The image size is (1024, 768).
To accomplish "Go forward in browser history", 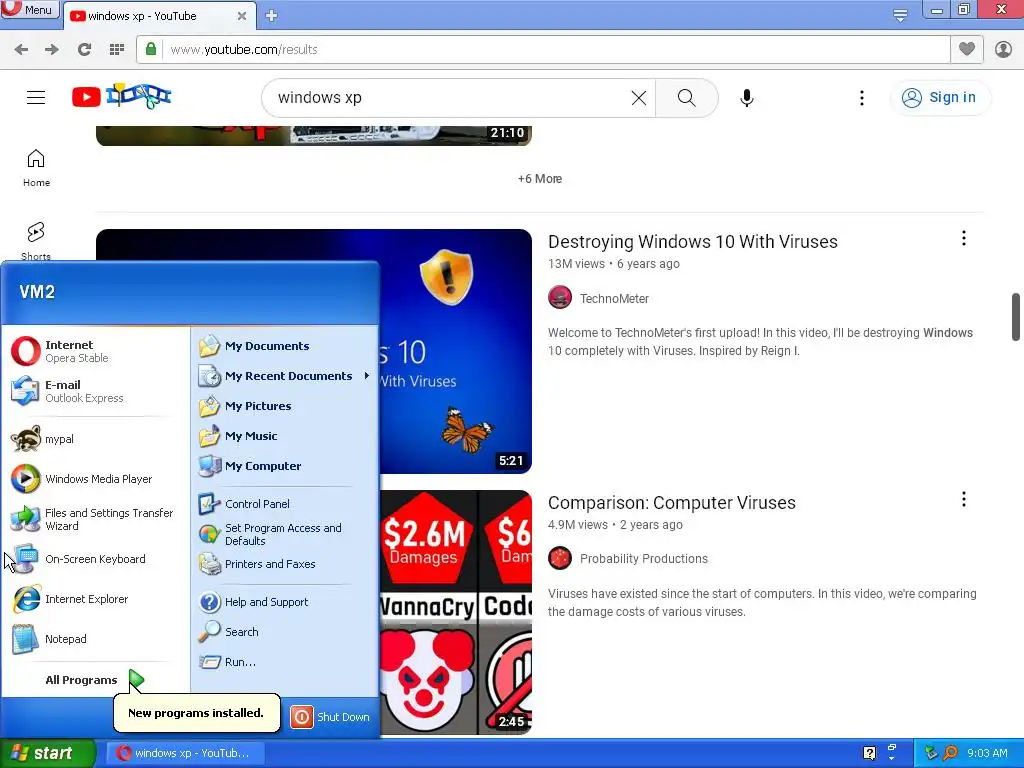I will tap(52, 50).
